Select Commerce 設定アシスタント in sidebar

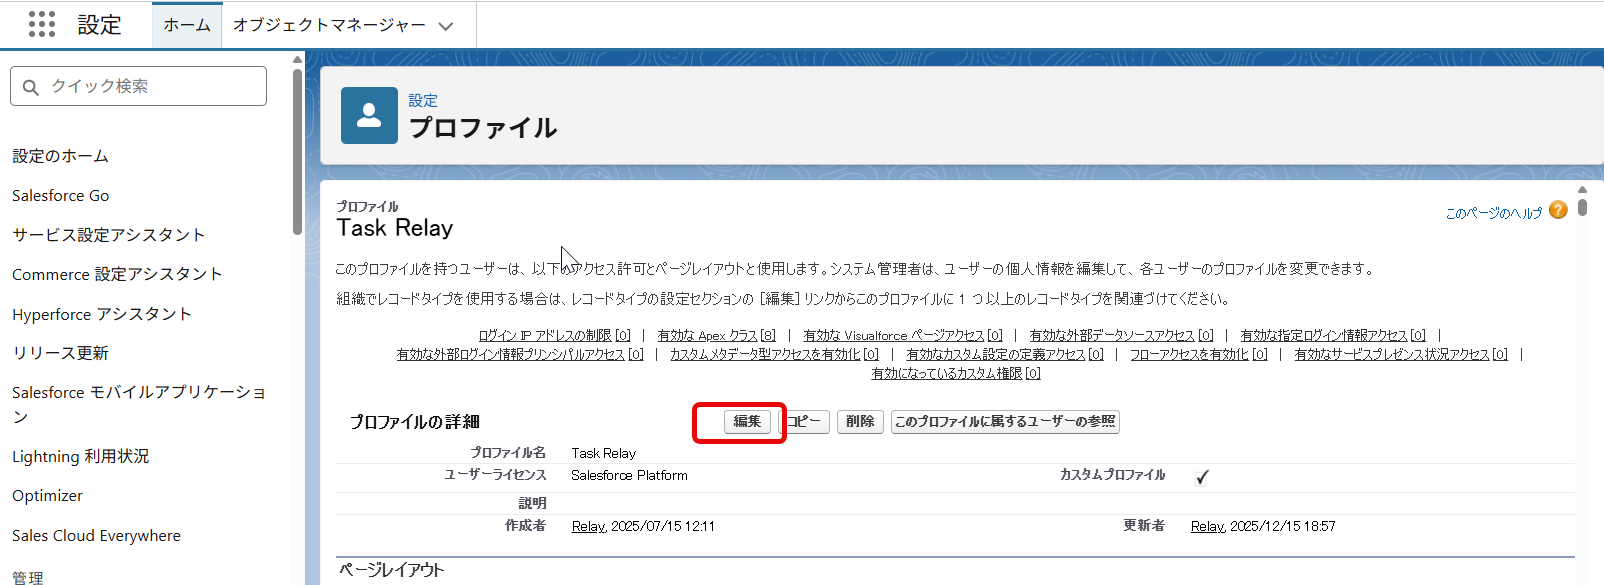[x=117, y=274]
